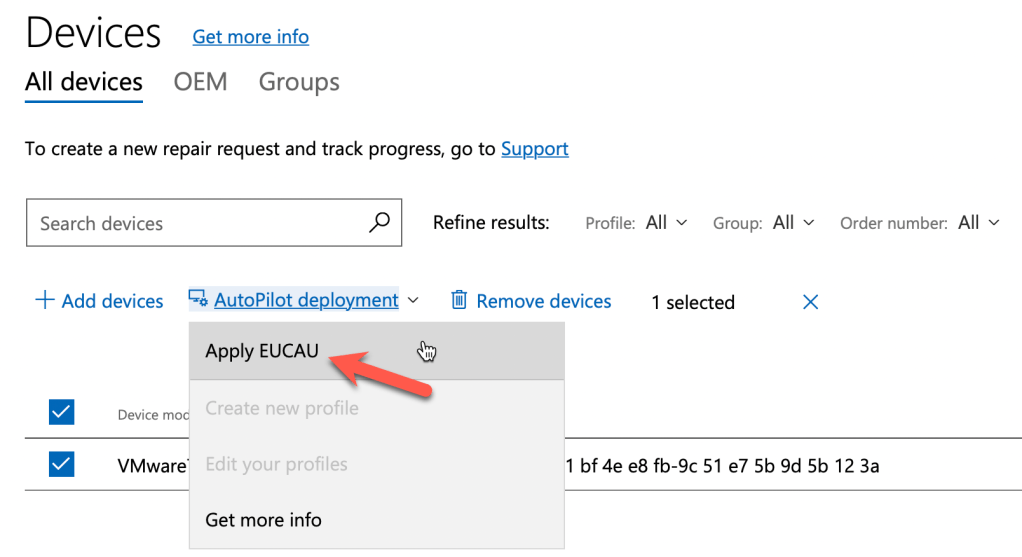Screen dimensions: 1022x557
Task: Click the search magnifier icon
Action: pyautogui.click(x=379, y=222)
